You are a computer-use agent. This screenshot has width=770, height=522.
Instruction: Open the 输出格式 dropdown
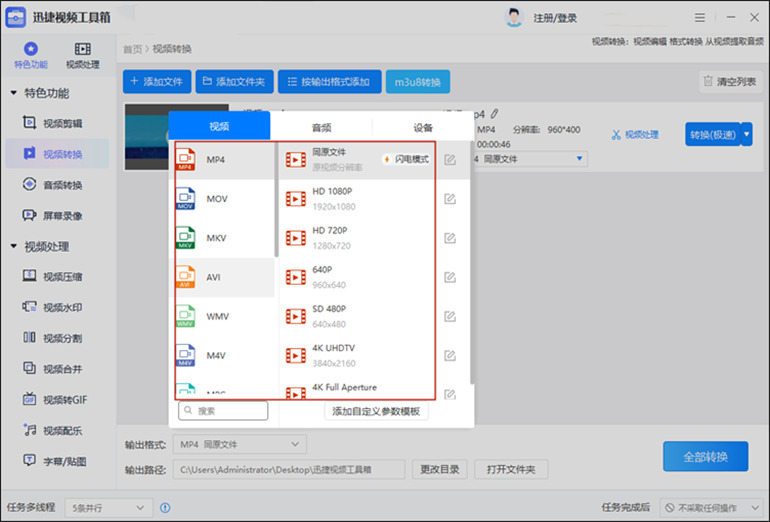[x=240, y=444]
